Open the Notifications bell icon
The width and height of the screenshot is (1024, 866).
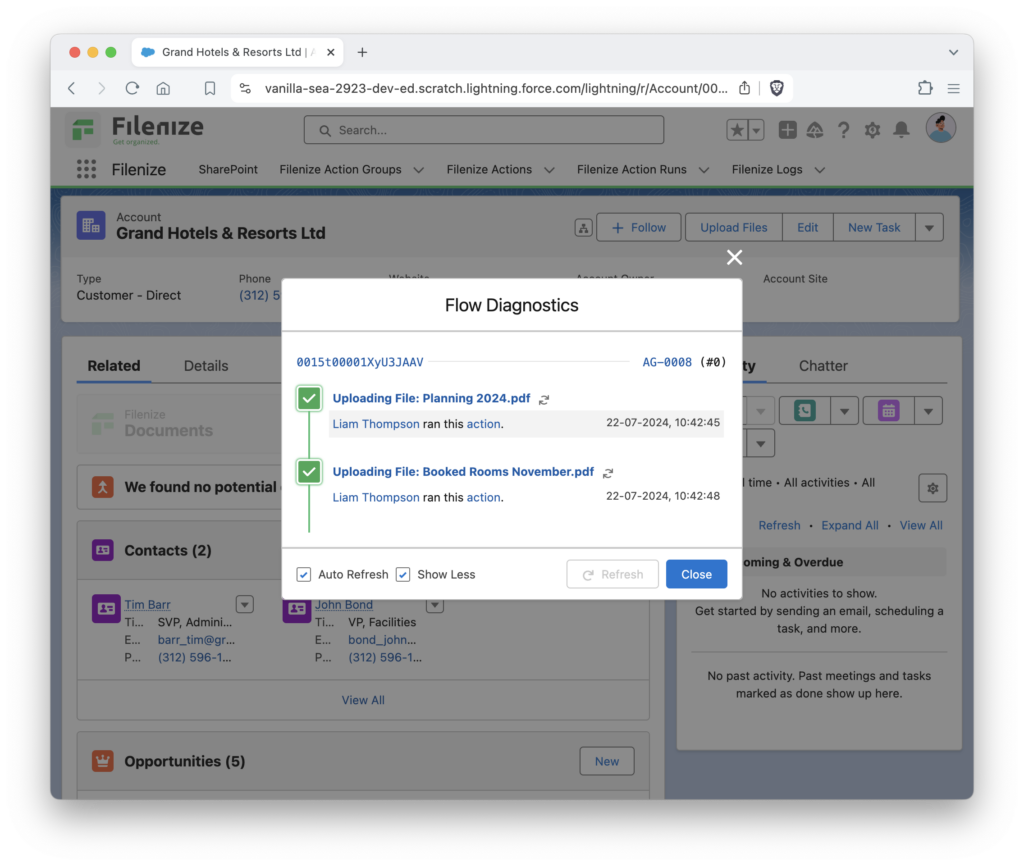(900, 129)
